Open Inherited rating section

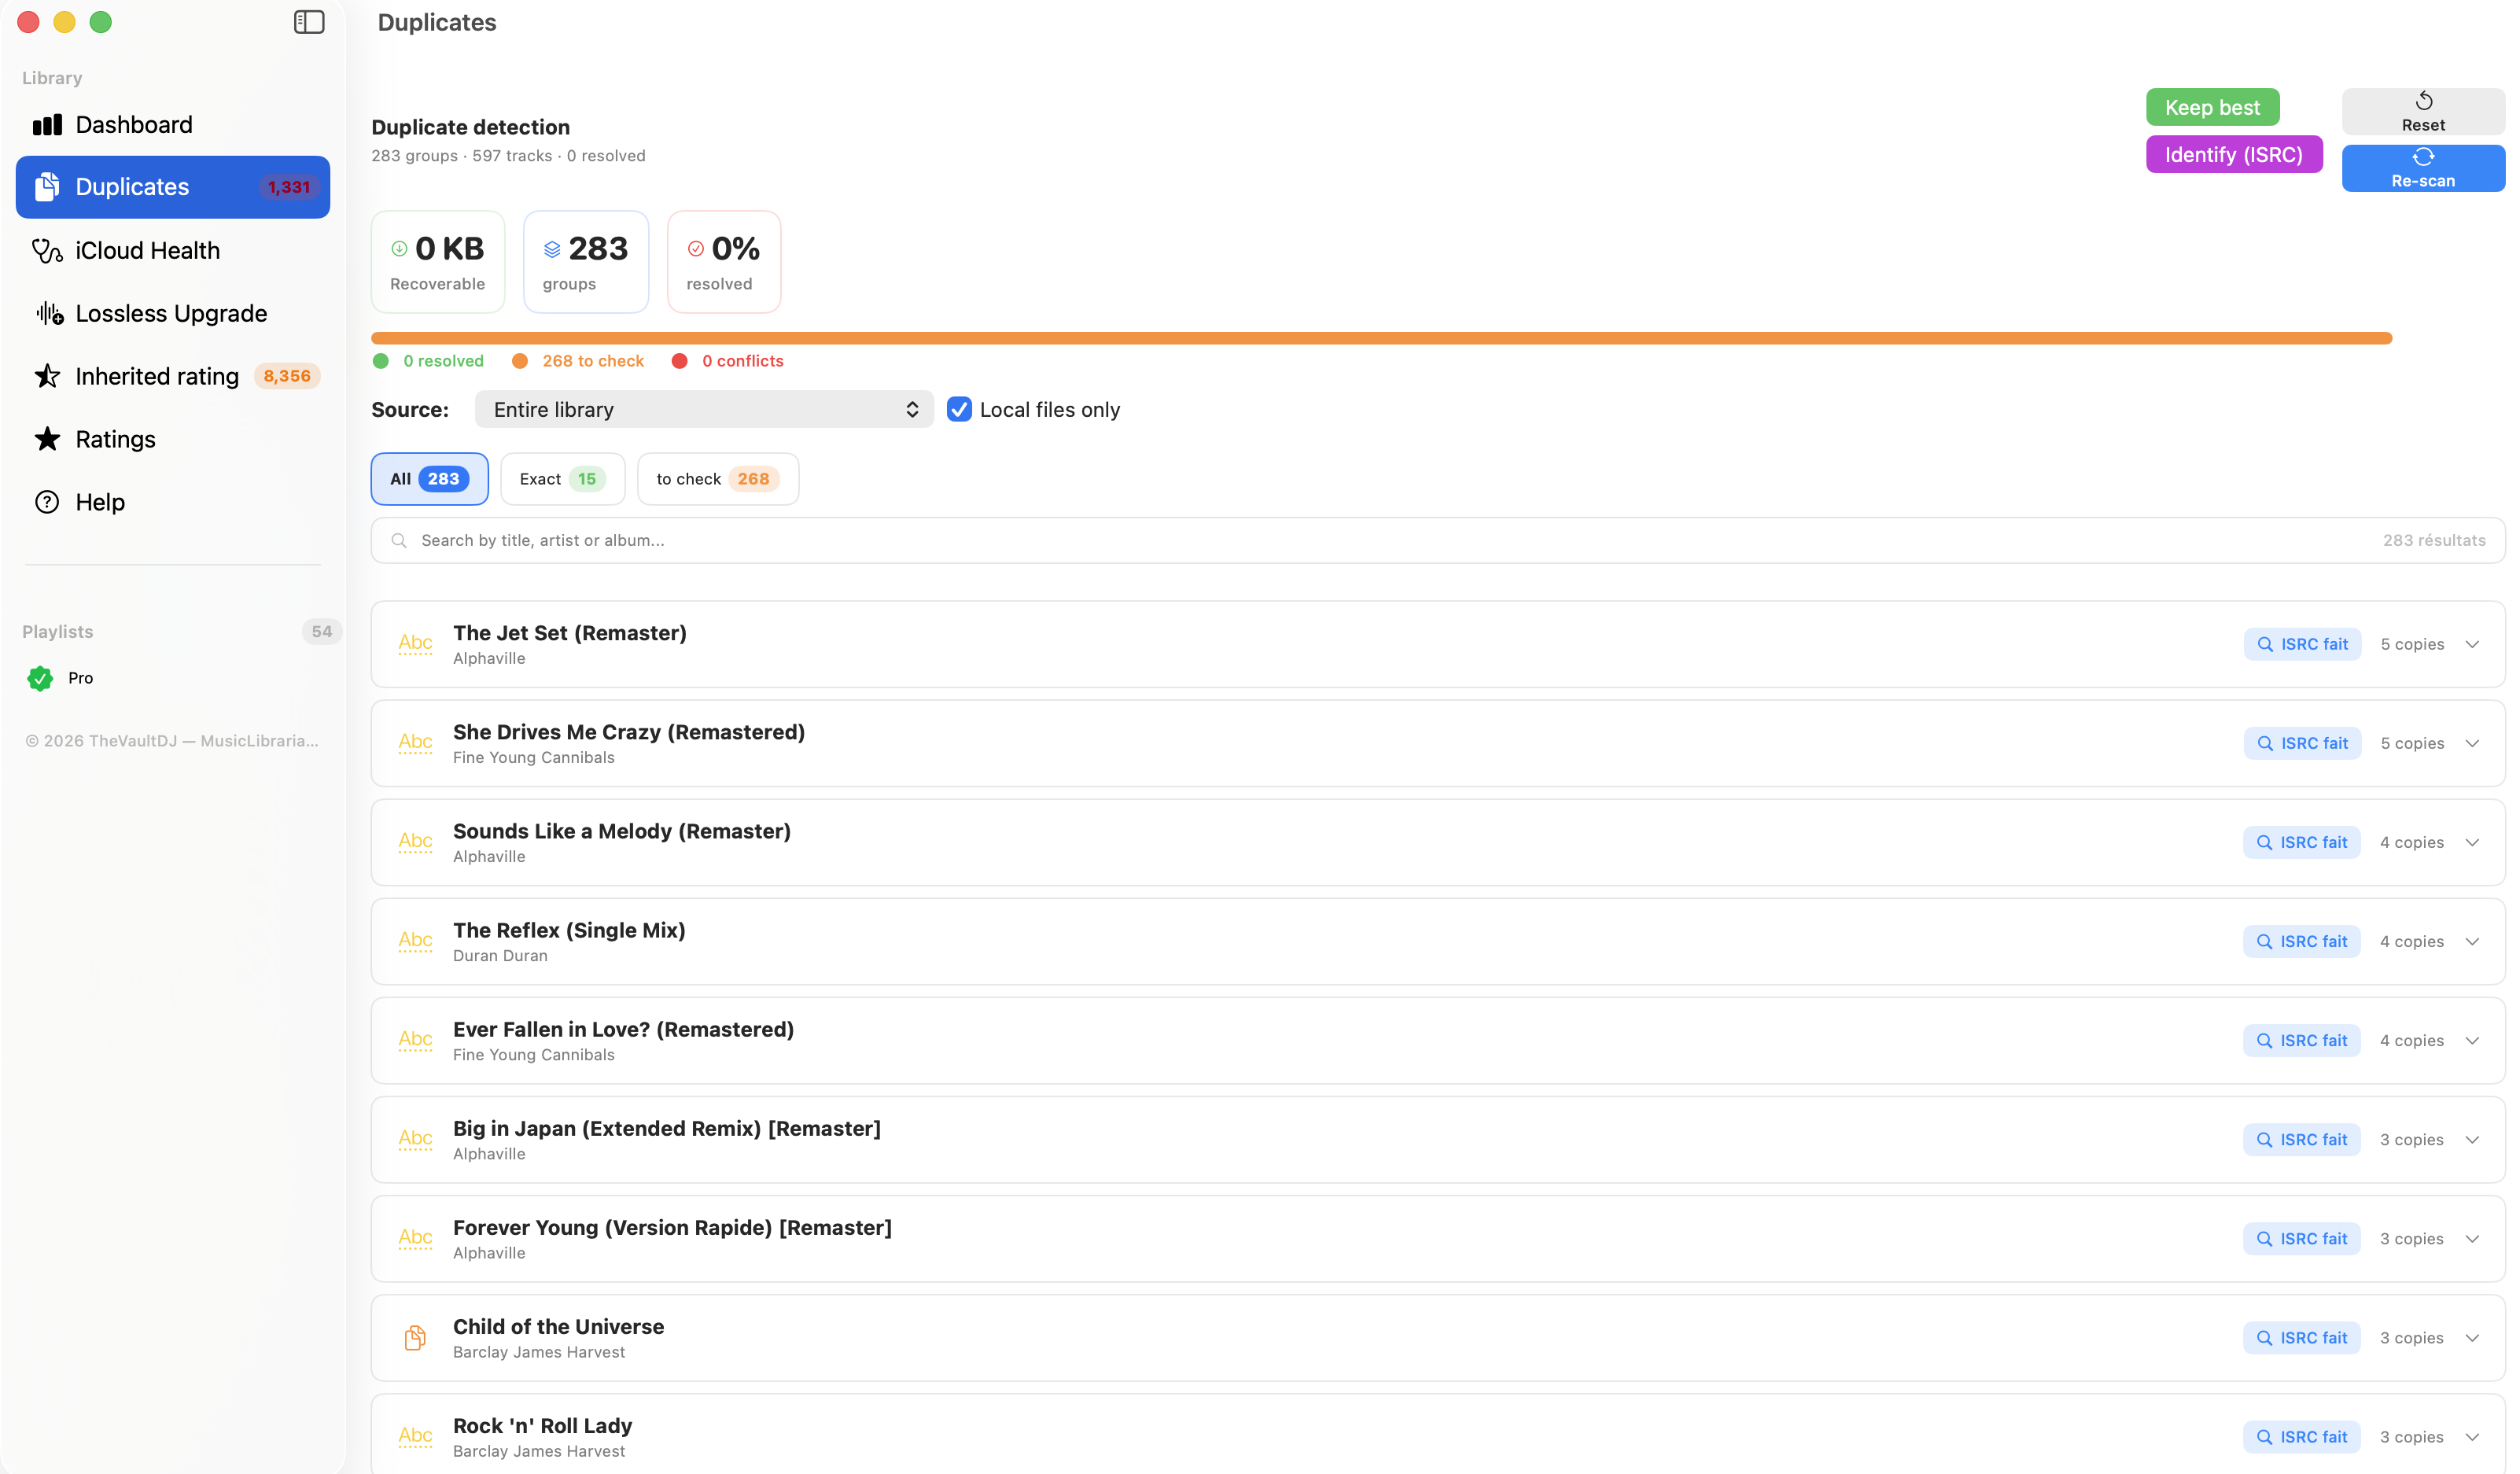pyautogui.click(x=157, y=376)
